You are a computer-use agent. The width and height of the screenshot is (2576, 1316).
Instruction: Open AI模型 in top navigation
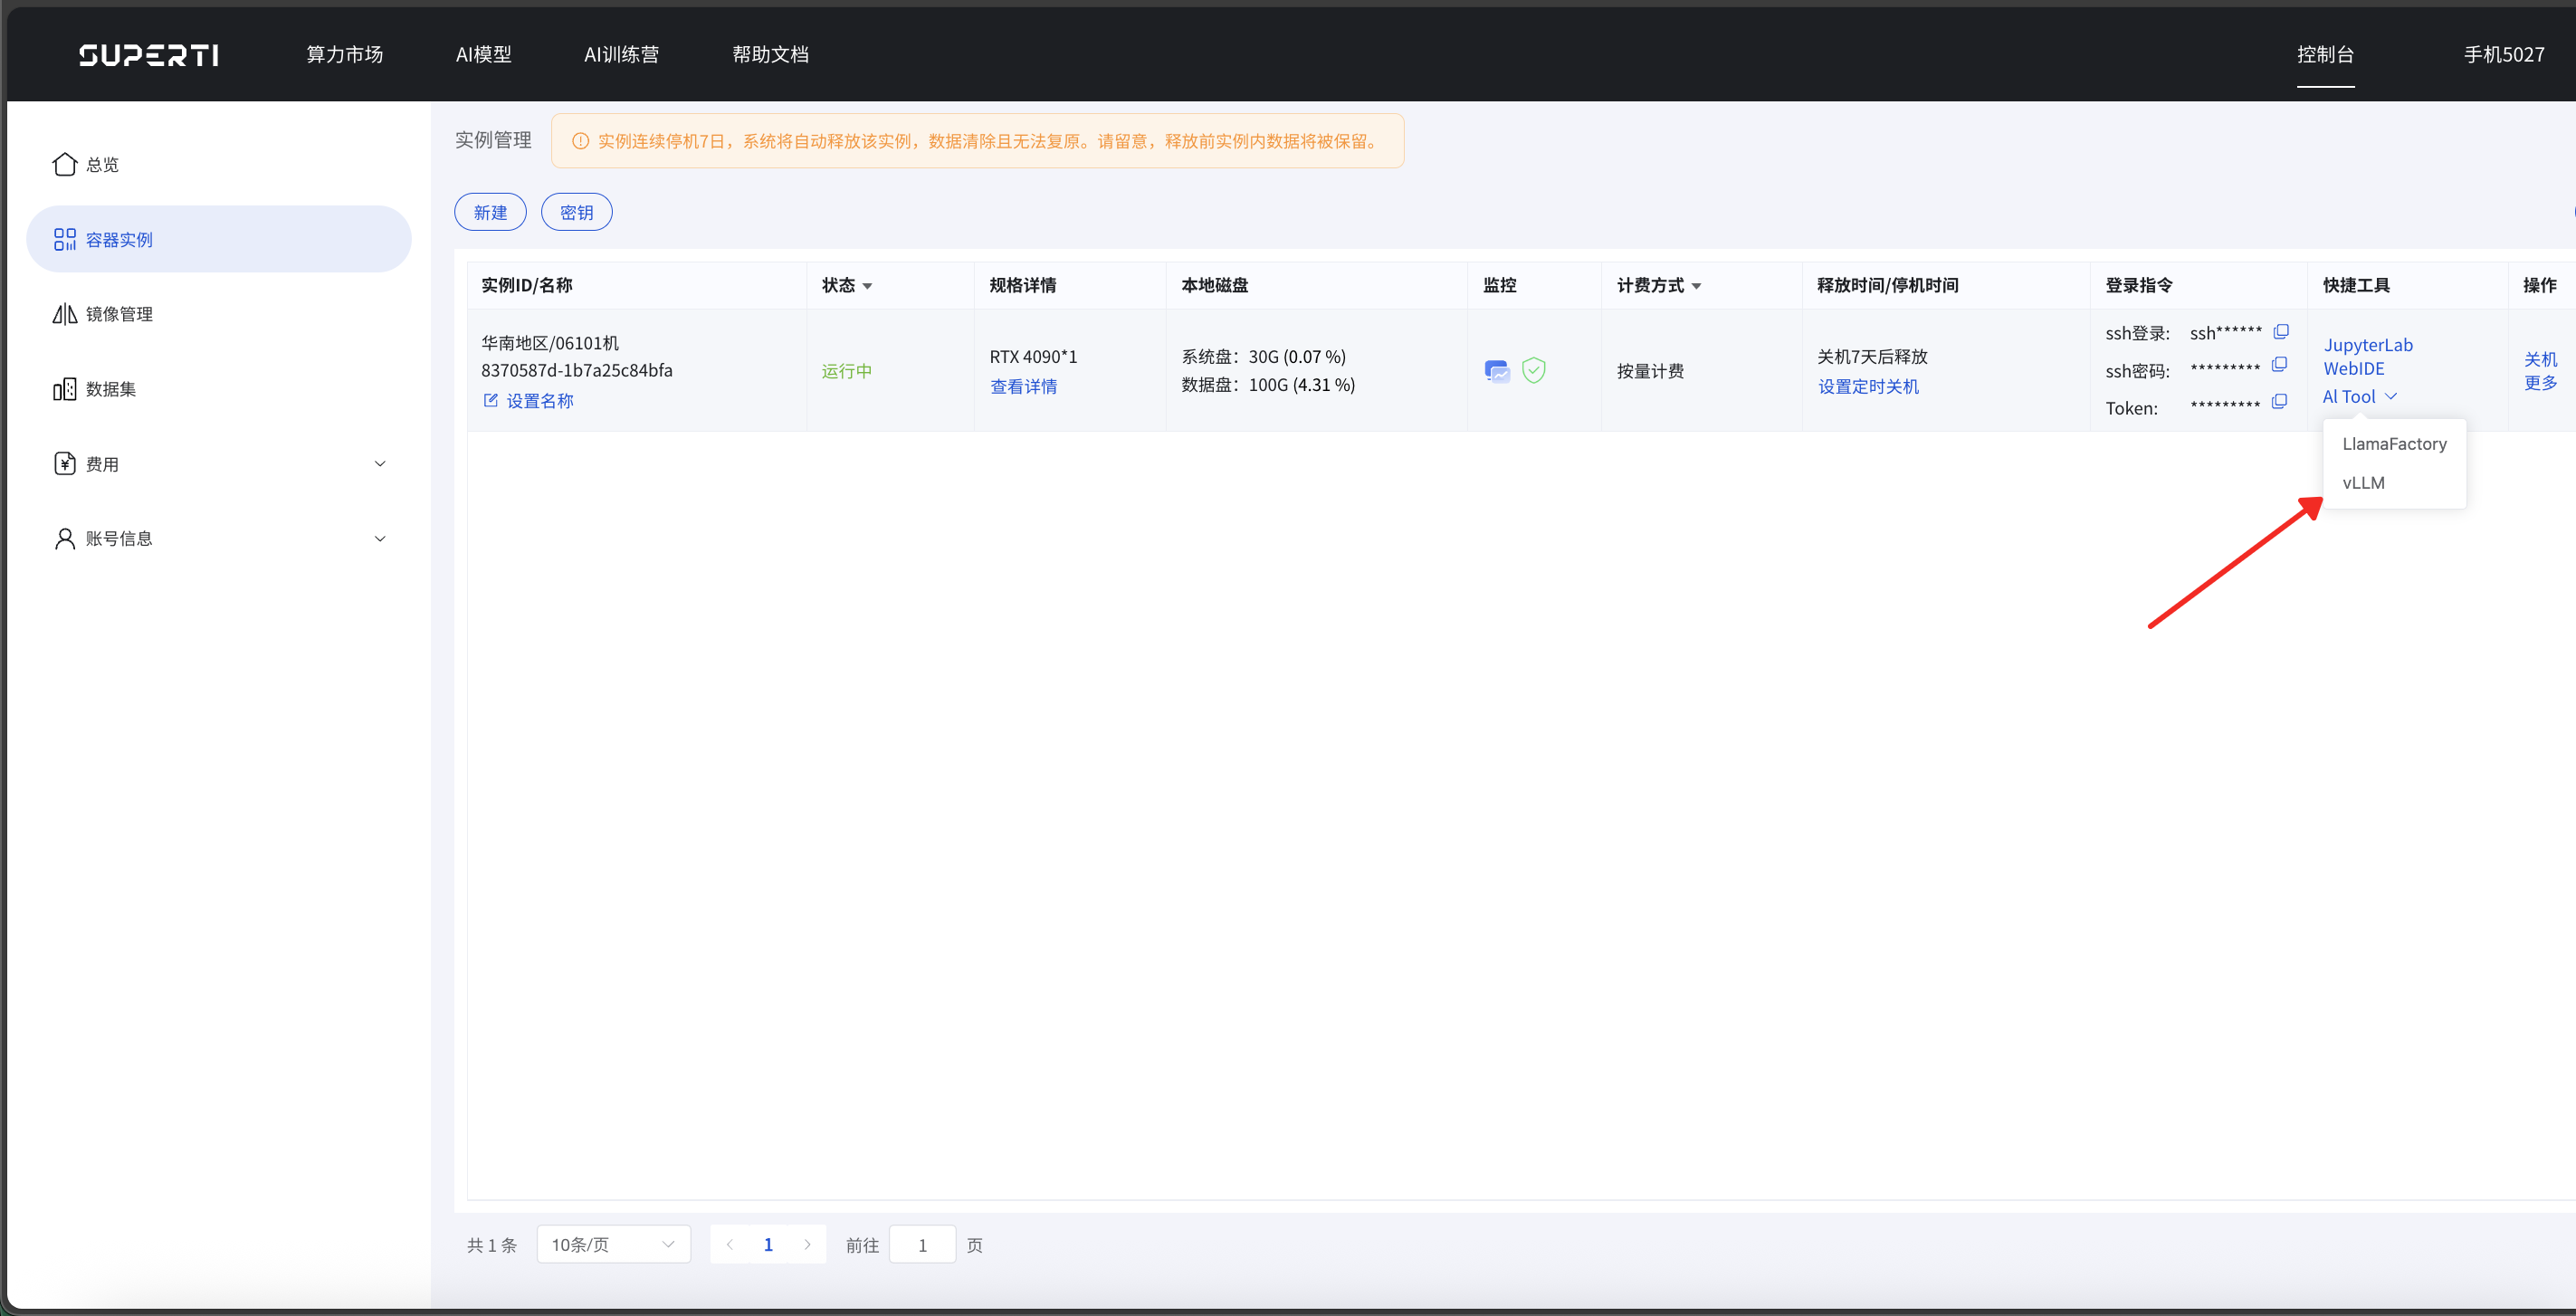tap(483, 54)
